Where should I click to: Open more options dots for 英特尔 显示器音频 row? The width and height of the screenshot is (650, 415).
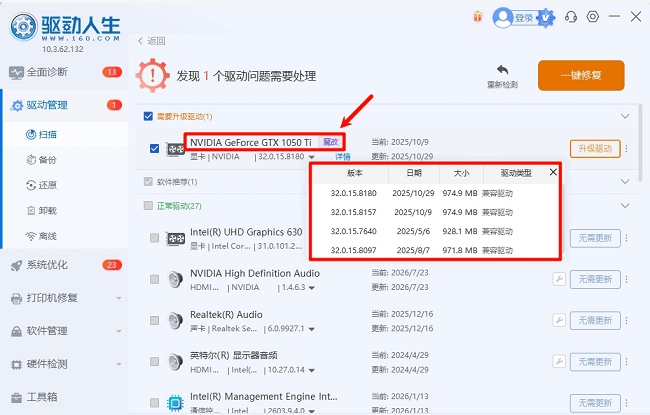tap(626, 362)
